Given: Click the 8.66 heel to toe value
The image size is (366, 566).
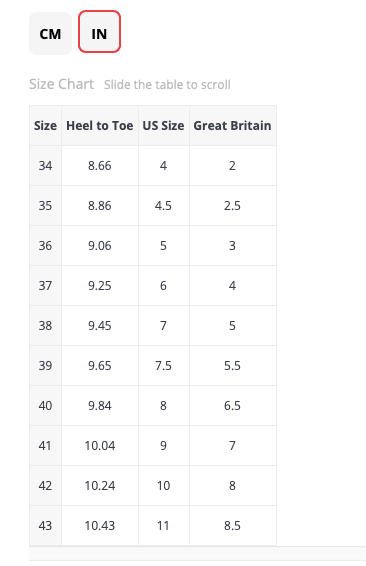Looking at the screenshot, I should 100,166.
